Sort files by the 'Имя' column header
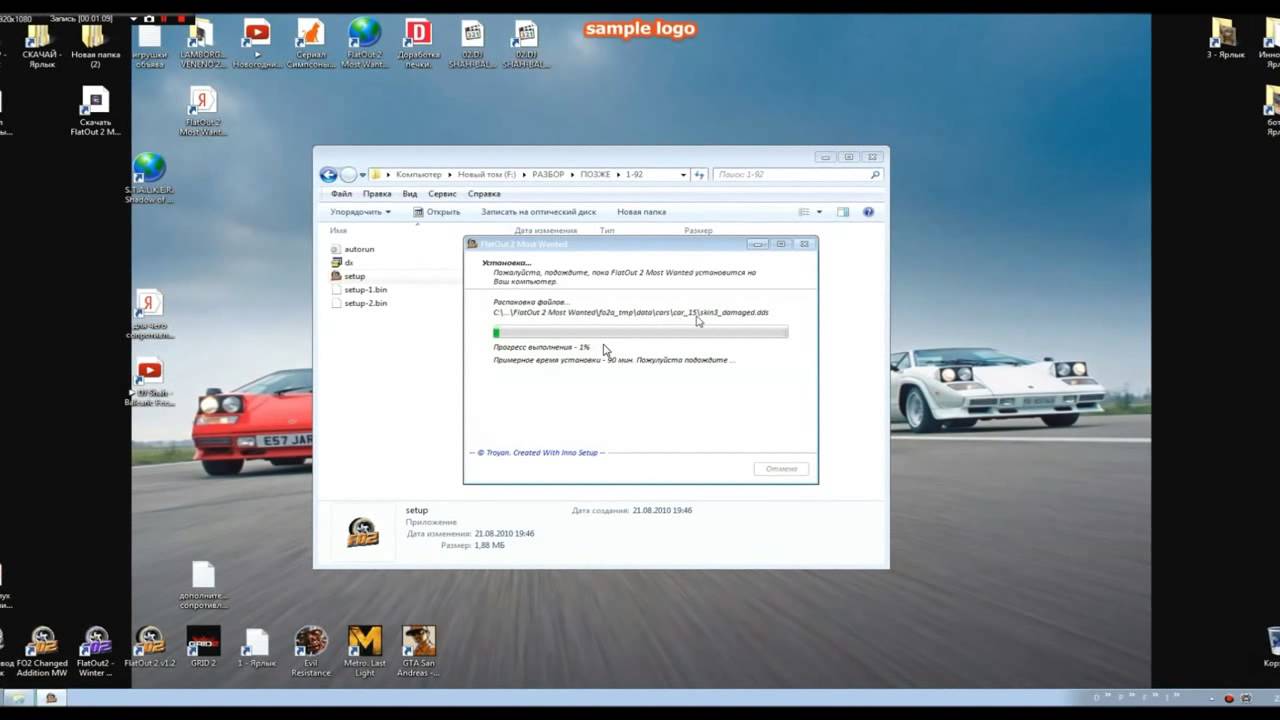Screen dimensions: 1280x720 tap(338, 230)
